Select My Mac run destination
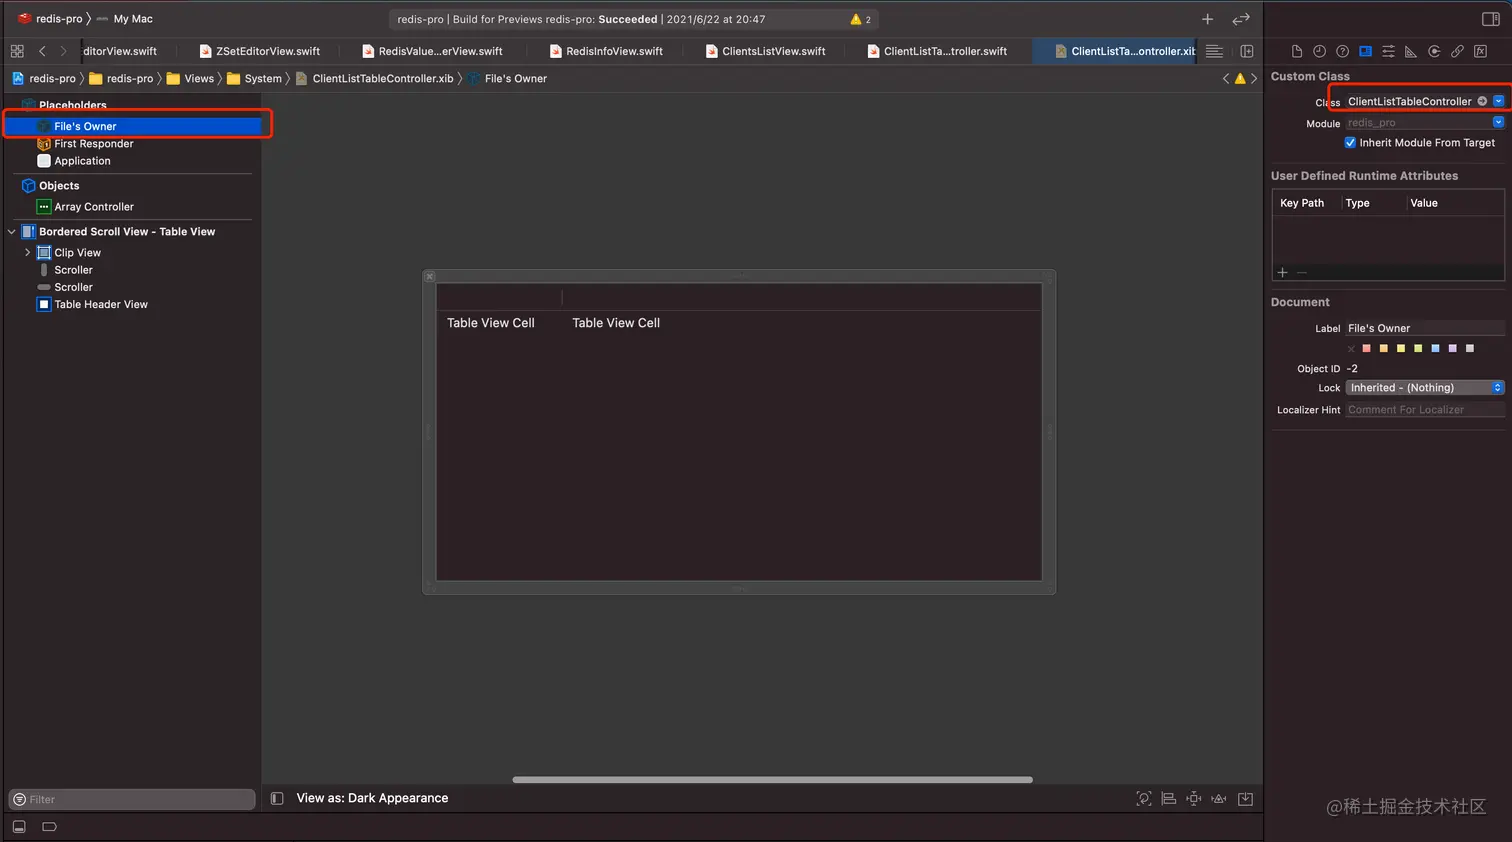The width and height of the screenshot is (1512, 842). point(125,19)
